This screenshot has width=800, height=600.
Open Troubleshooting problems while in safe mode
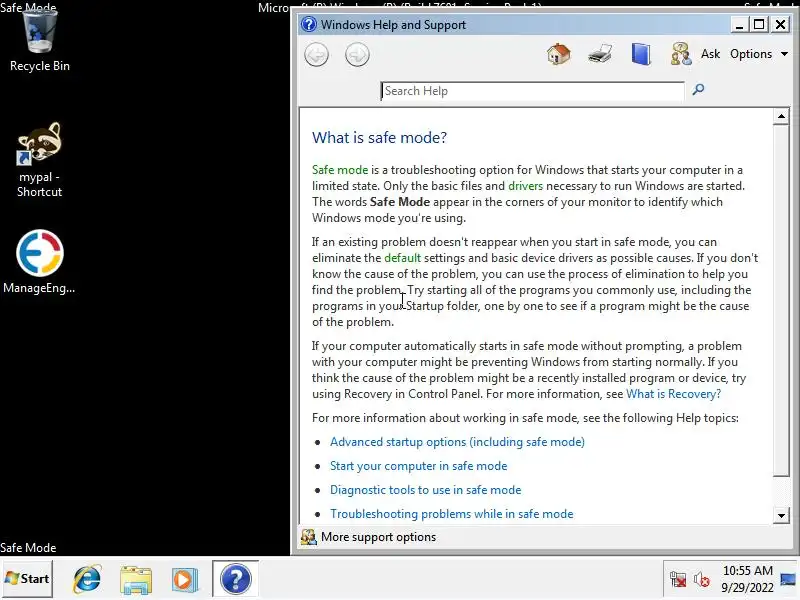coord(452,514)
